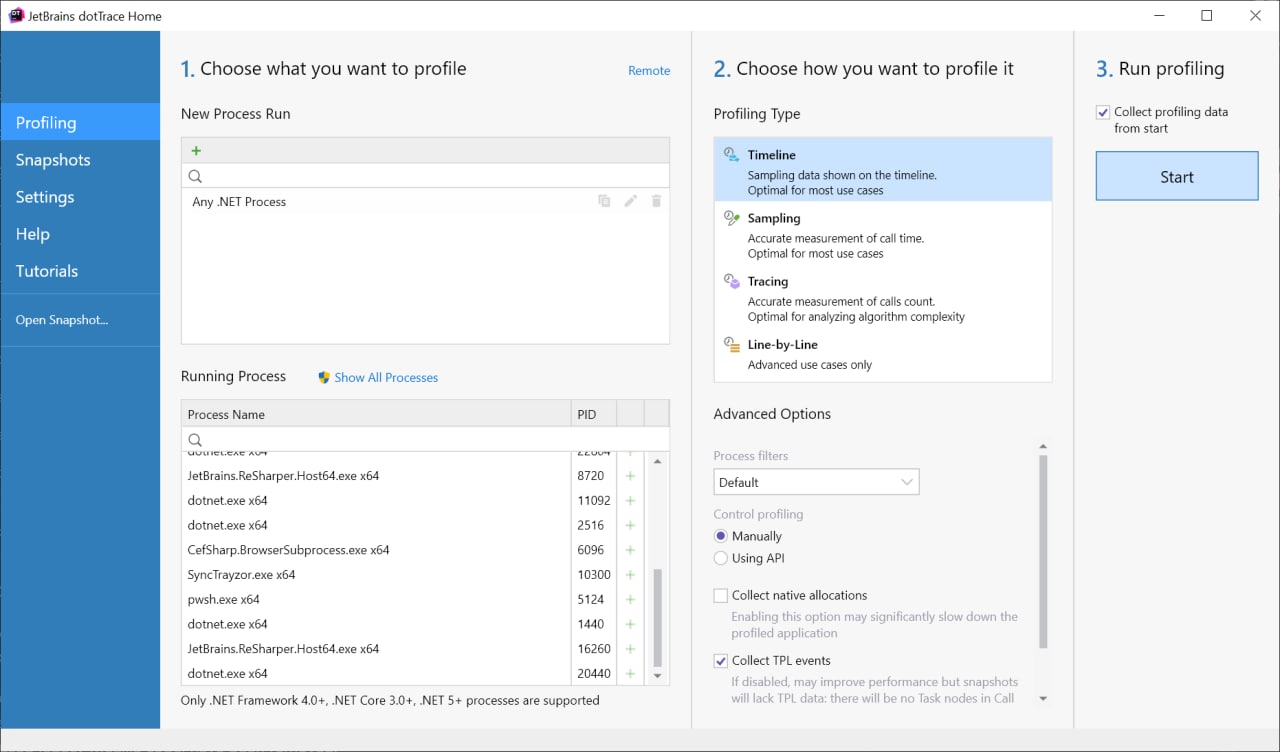Add a new process run with plus icon

point(196,151)
